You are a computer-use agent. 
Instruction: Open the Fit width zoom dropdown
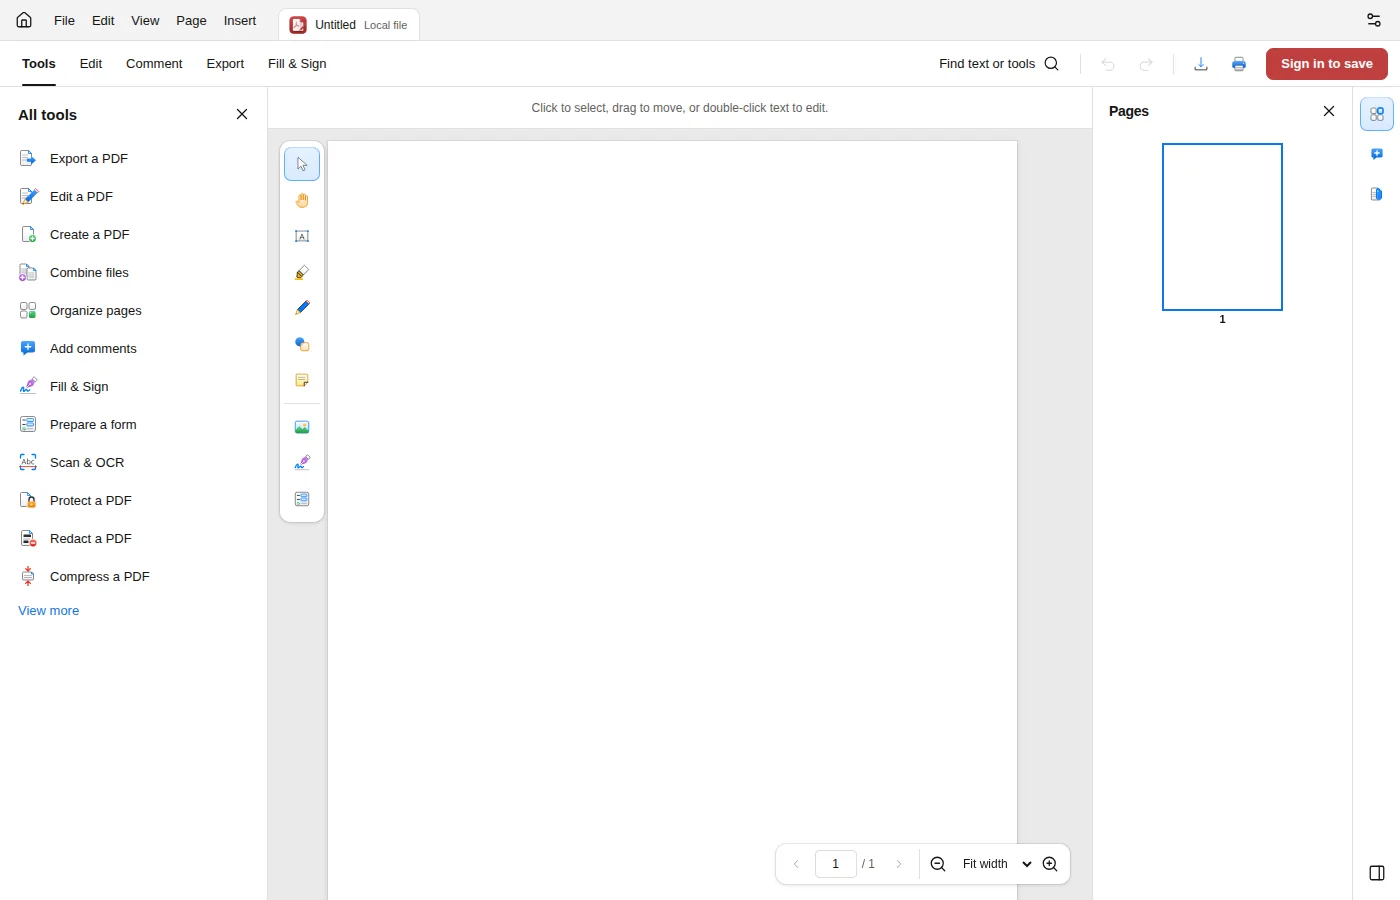pos(997,864)
